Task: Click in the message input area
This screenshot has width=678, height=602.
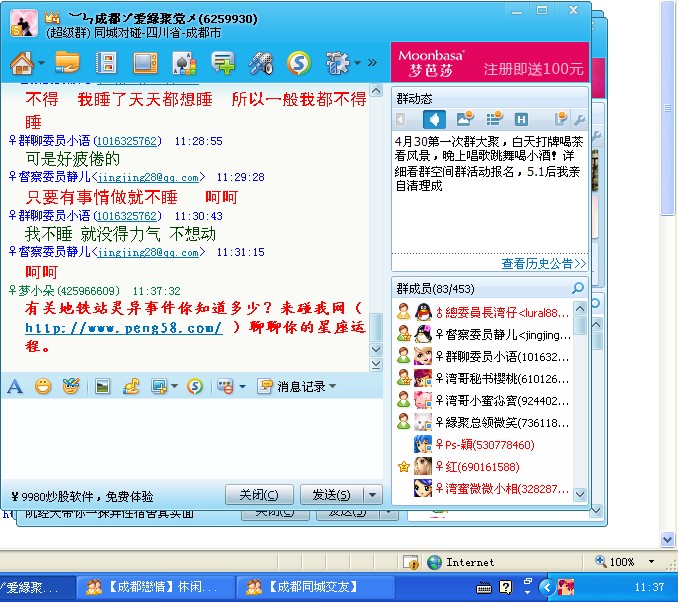Action: [192, 438]
